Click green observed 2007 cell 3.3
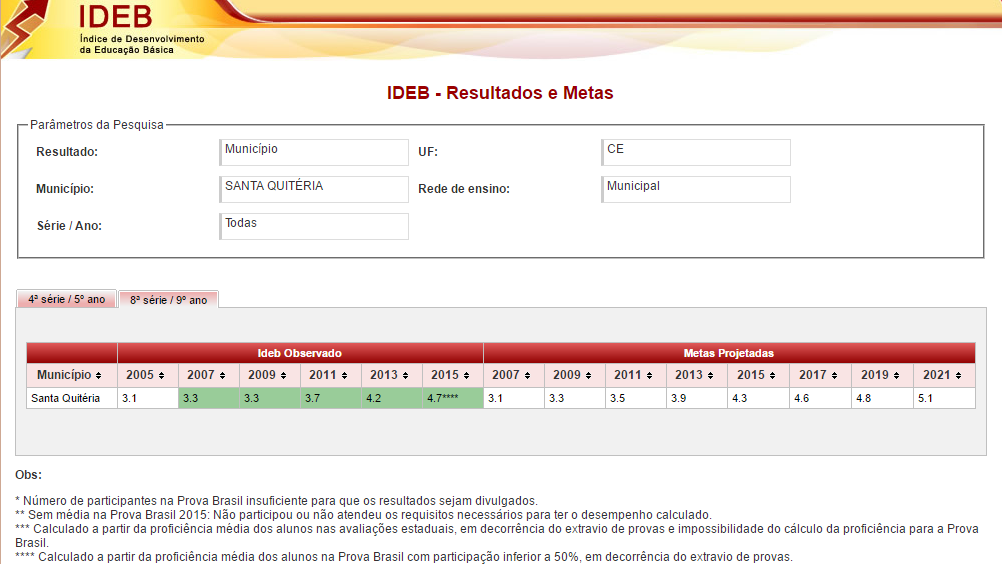 (209, 398)
